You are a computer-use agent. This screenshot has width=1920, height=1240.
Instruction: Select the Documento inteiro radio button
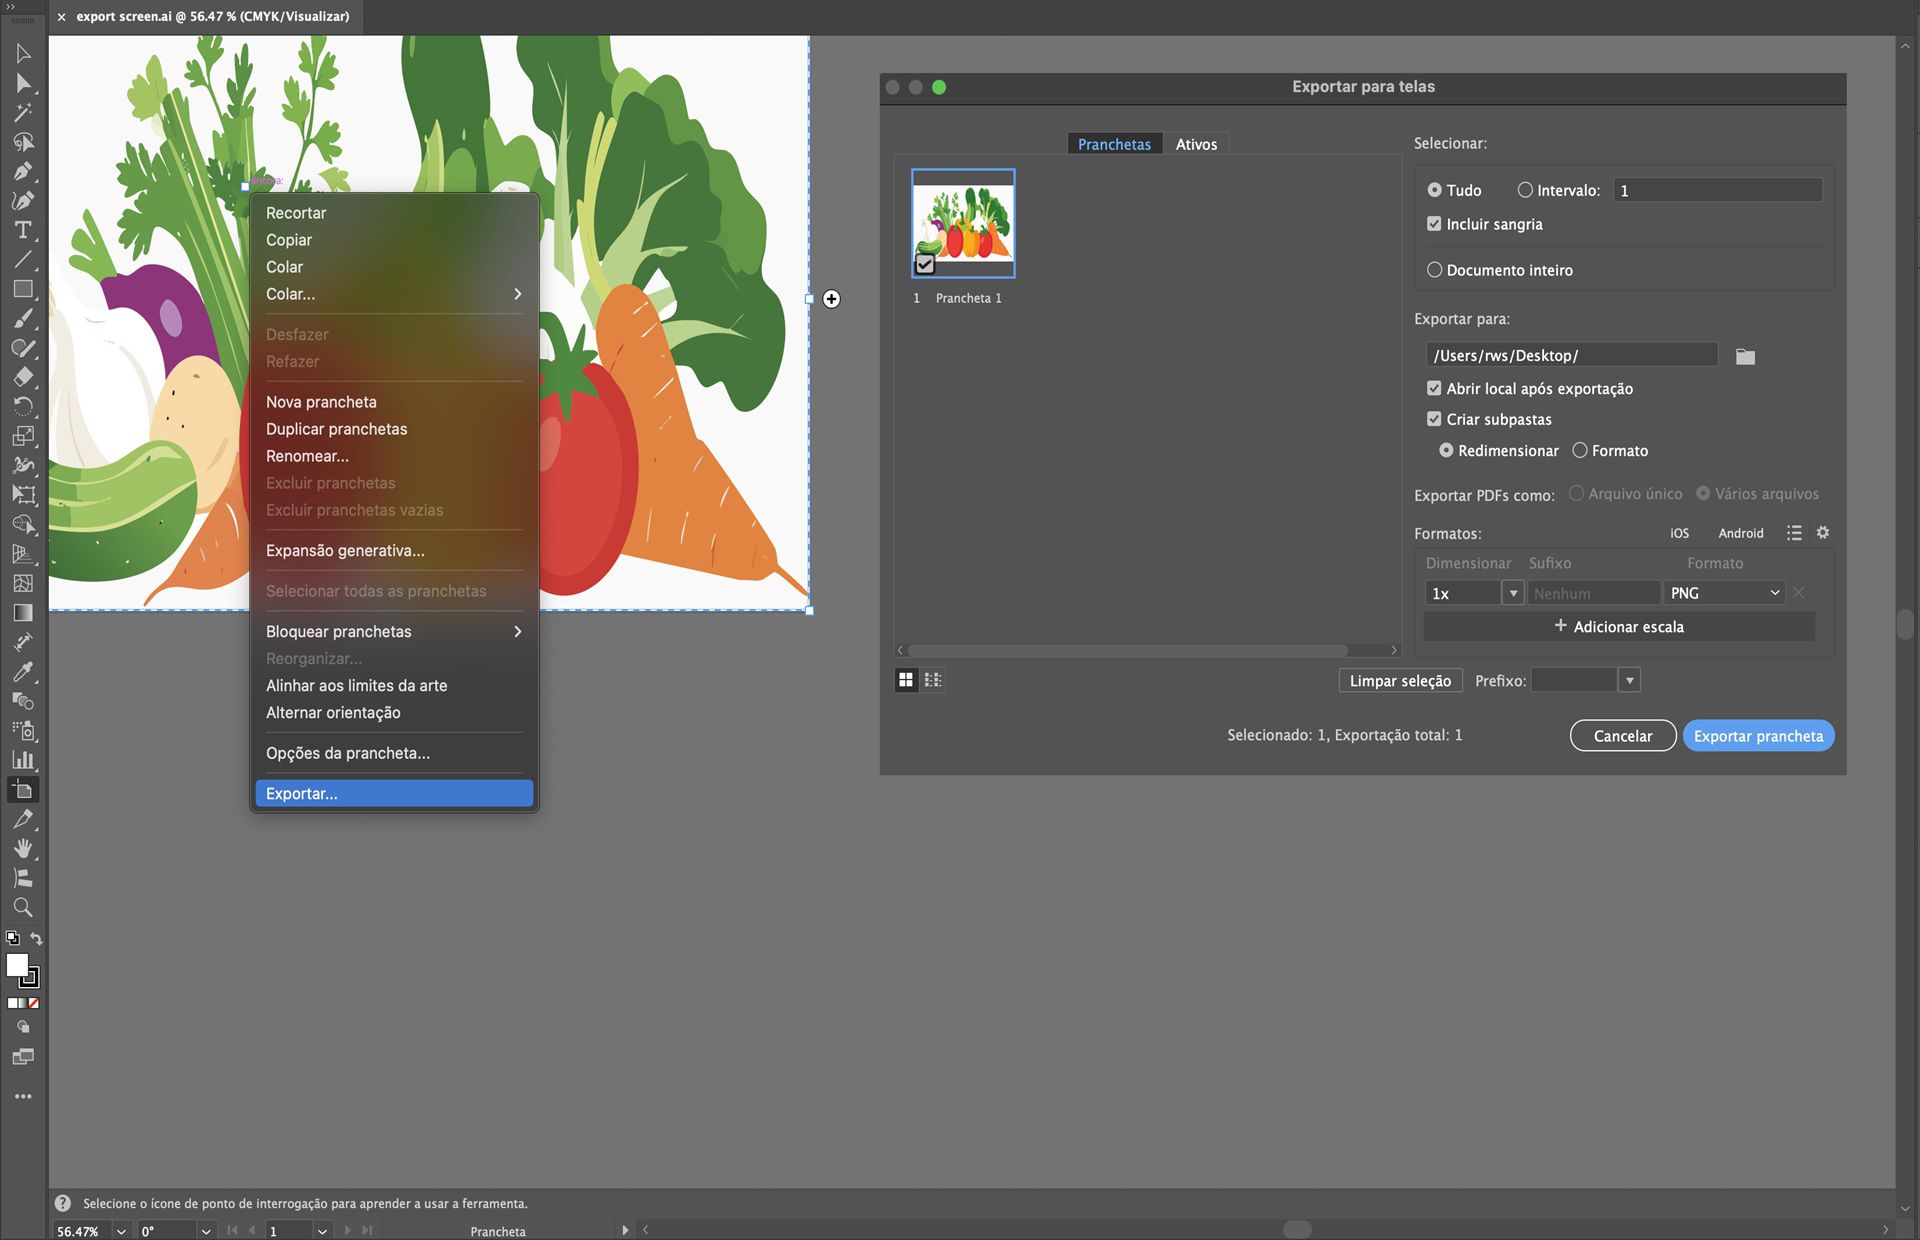pyautogui.click(x=1435, y=269)
